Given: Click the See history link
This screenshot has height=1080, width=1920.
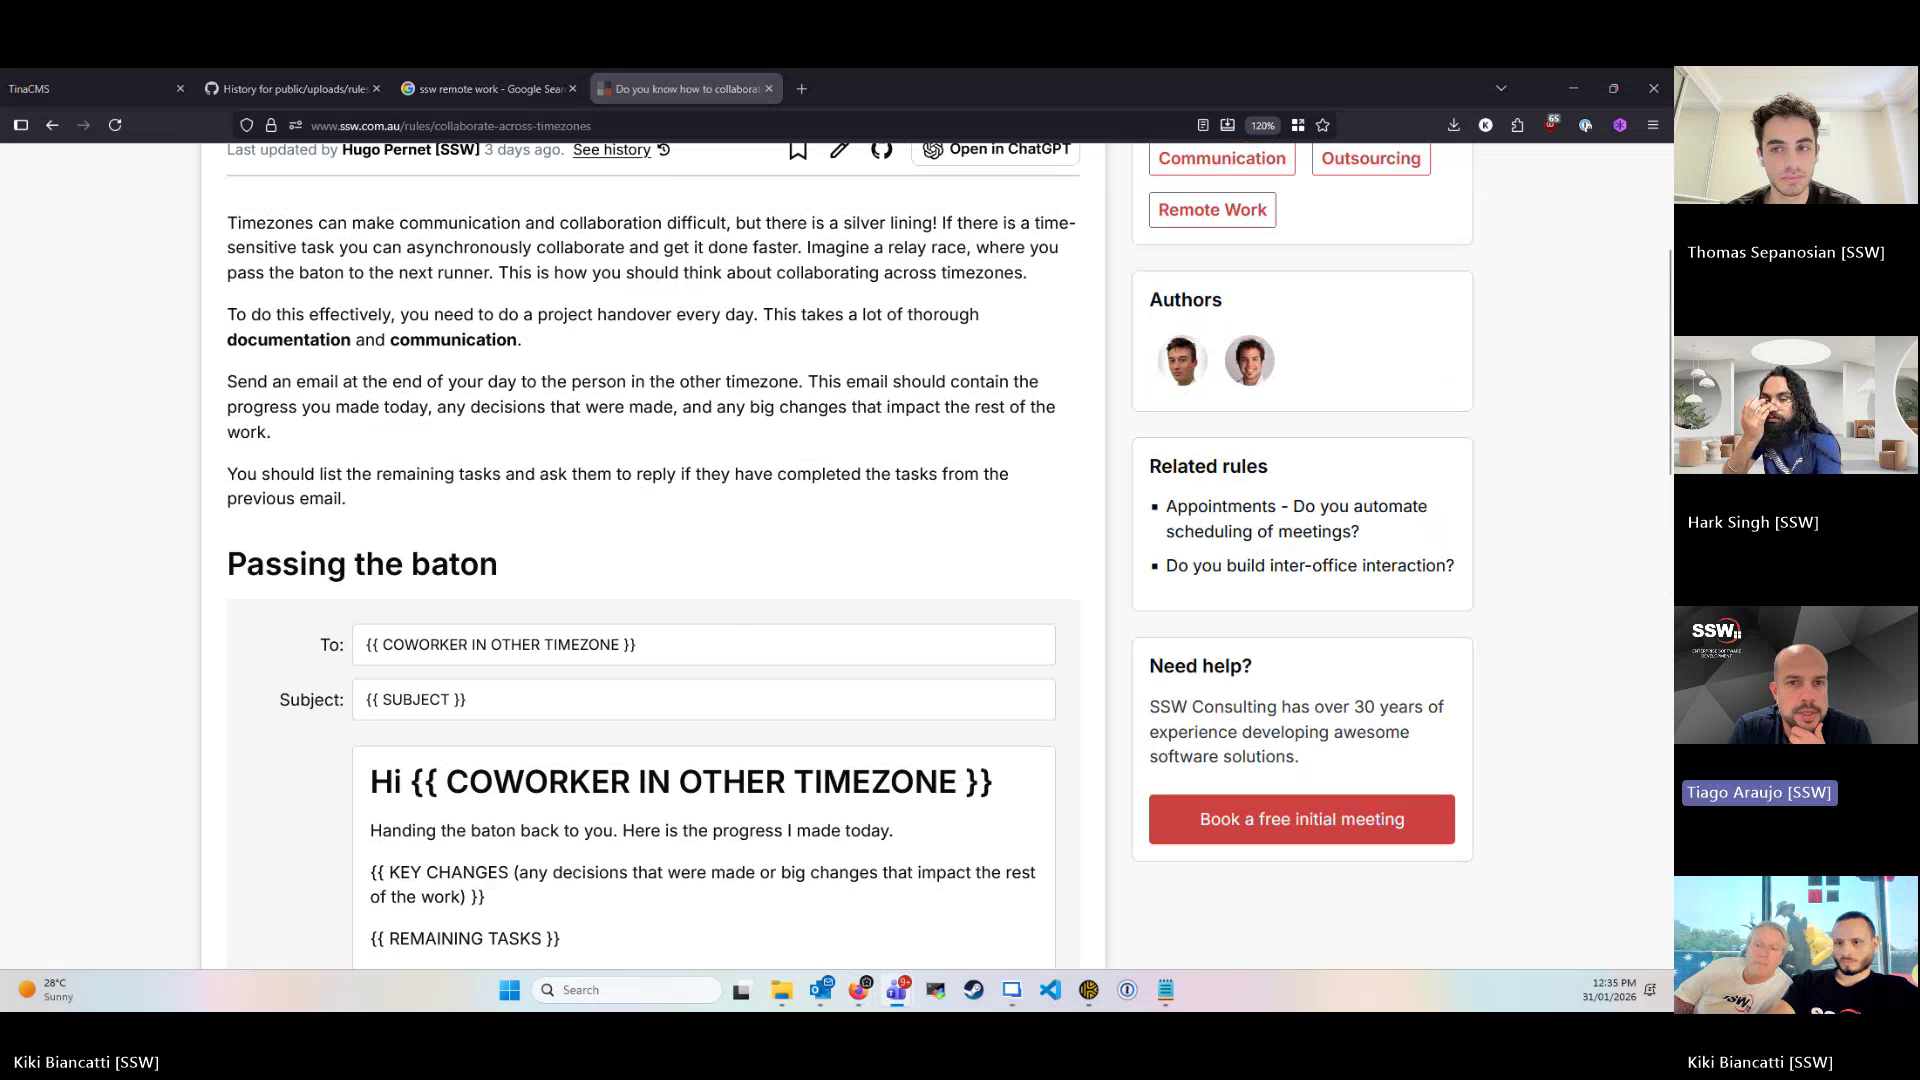Looking at the screenshot, I should pyautogui.click(x=611, y=150).
